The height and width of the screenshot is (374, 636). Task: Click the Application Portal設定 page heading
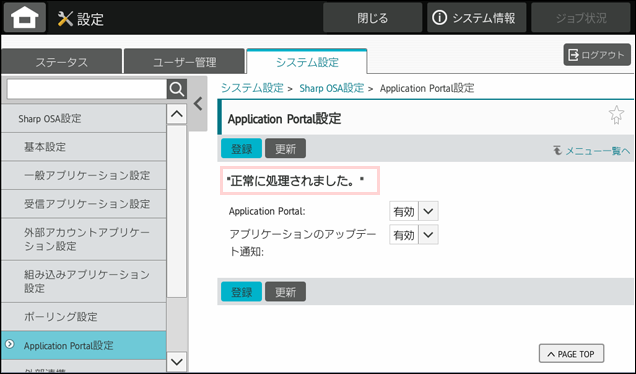pyautogui.click(x=284, y=119)
